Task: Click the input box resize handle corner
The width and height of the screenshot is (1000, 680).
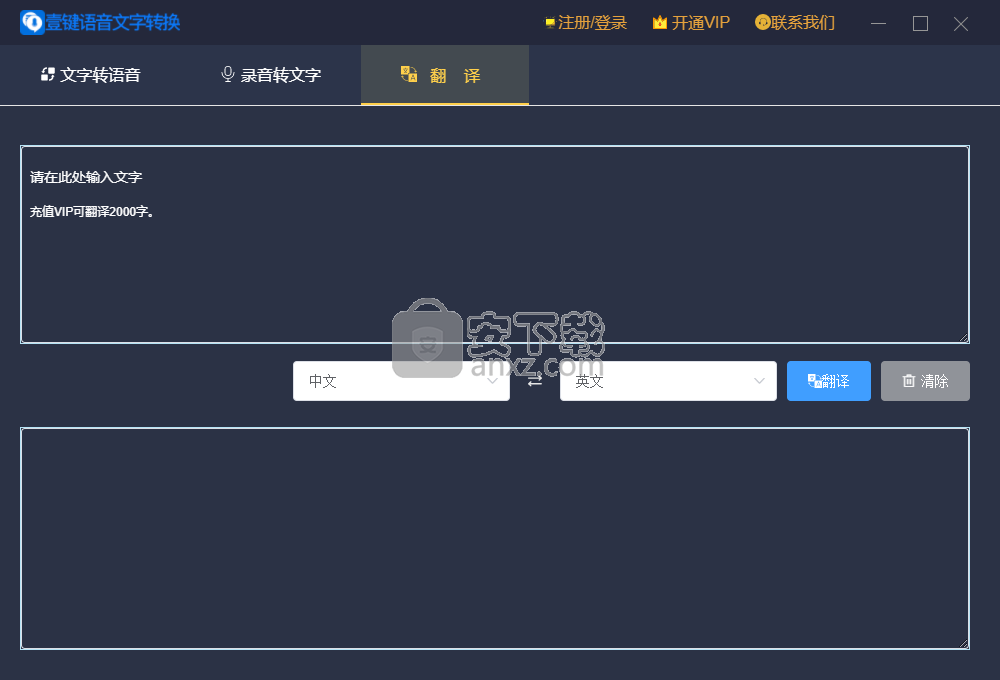Action: [x=964, y=338]
